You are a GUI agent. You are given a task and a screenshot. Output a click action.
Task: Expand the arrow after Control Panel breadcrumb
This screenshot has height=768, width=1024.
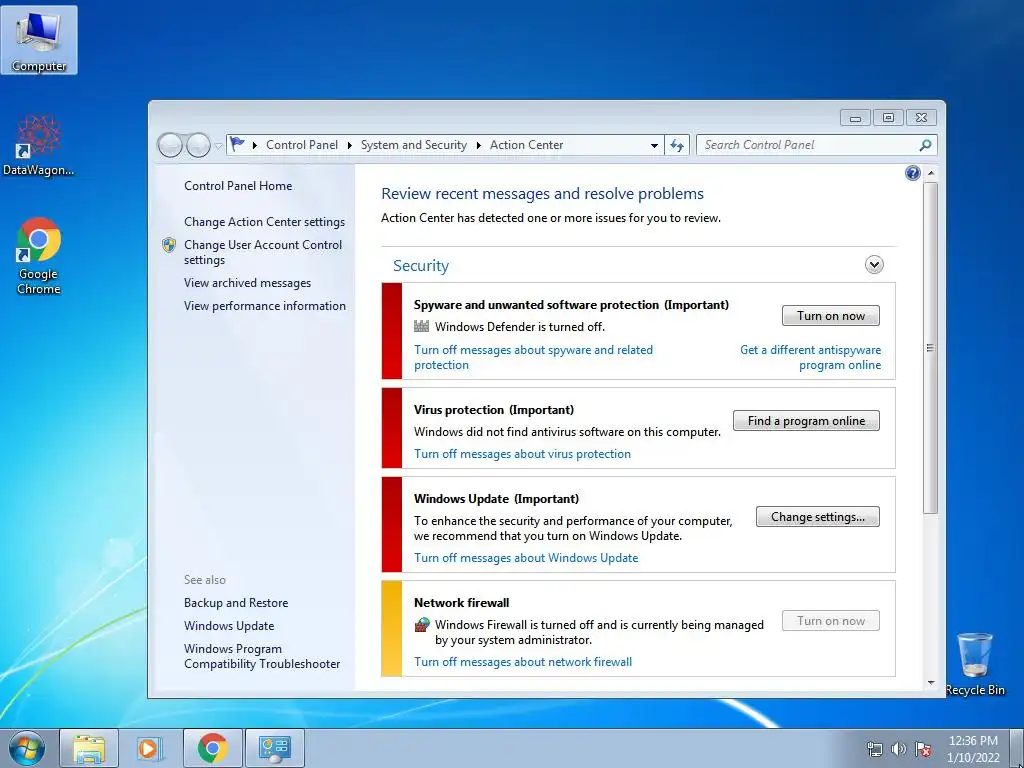pos(349,145)
